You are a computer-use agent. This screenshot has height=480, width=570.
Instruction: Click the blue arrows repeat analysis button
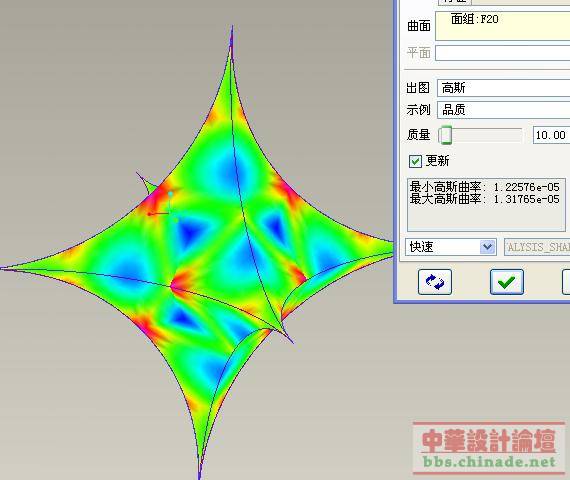[x=435, y=282]
